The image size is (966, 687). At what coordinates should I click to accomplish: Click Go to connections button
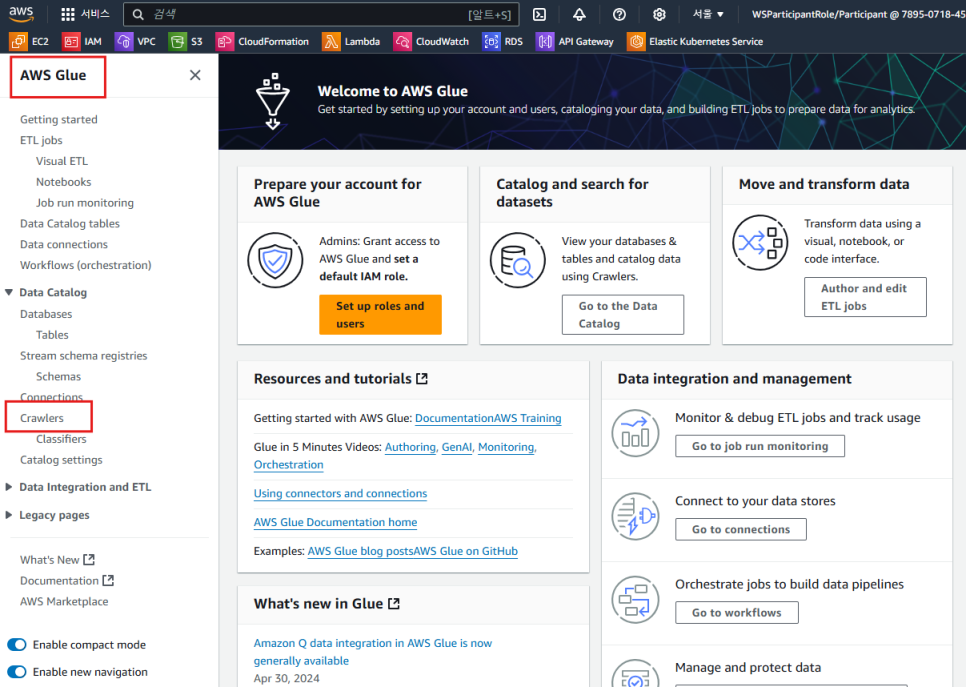(741, 529)
